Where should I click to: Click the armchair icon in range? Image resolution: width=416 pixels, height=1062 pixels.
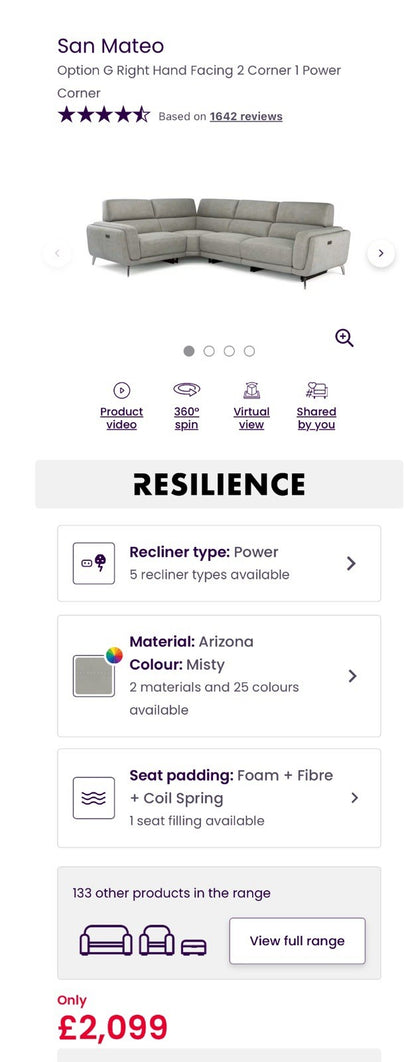pyautogui.click(x=157, y=941)
